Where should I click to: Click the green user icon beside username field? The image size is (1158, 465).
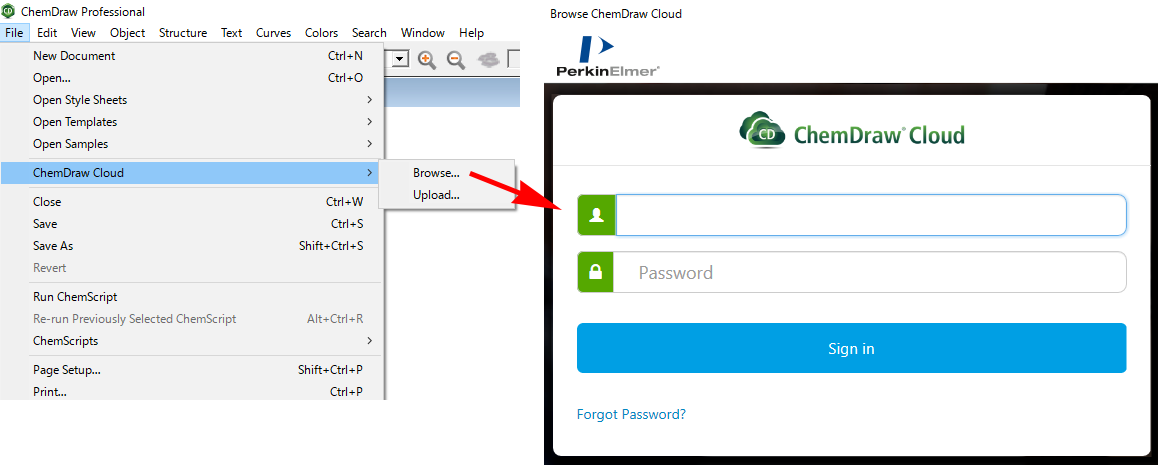coord(596,215)
